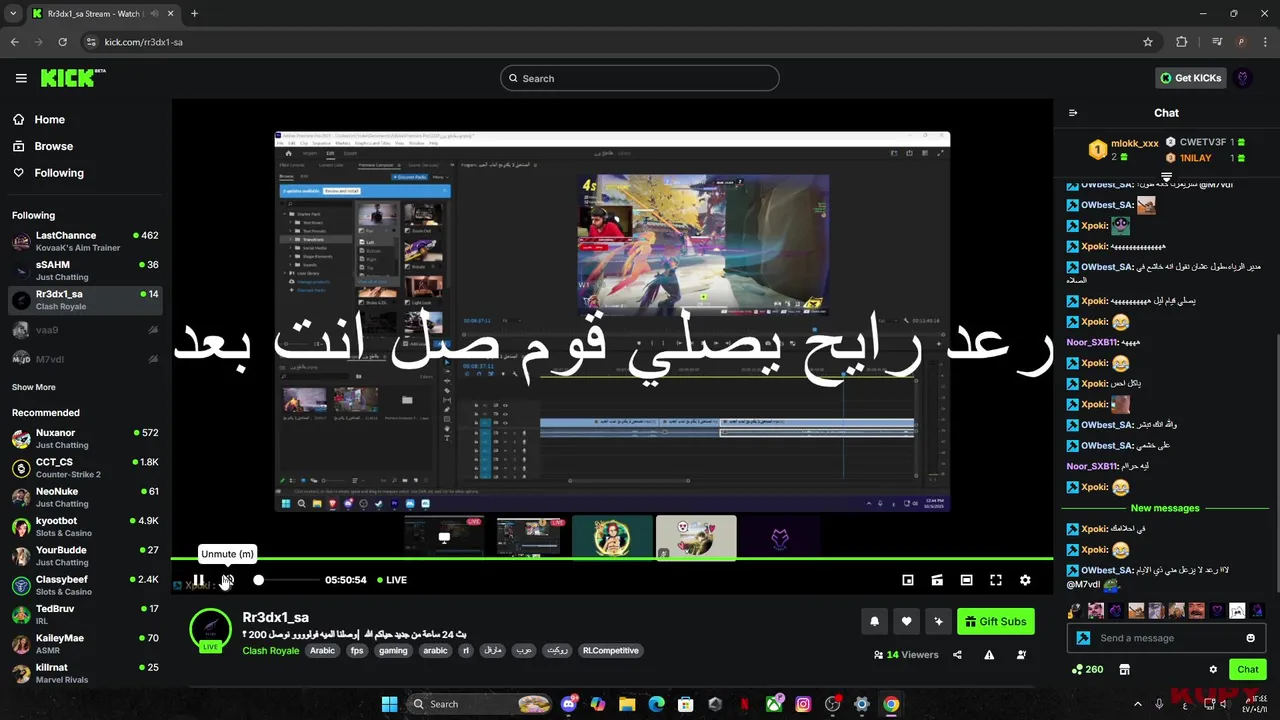The width and height of the screenshot is (1280, 720).
Task: Open vaa9 offline channel
Action: coord(86,330)
